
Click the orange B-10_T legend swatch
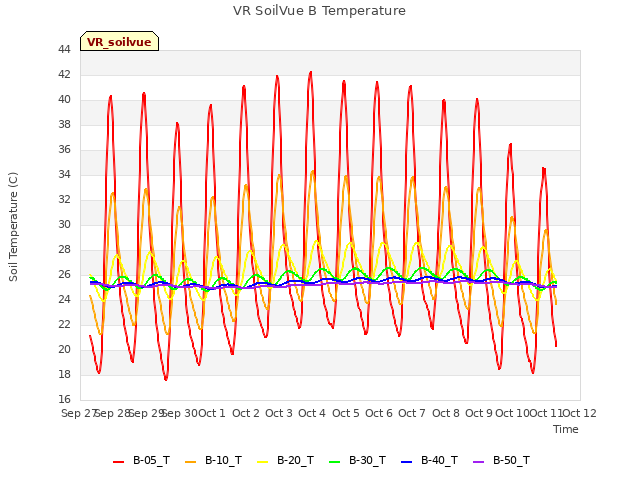(x=191, y=462)
